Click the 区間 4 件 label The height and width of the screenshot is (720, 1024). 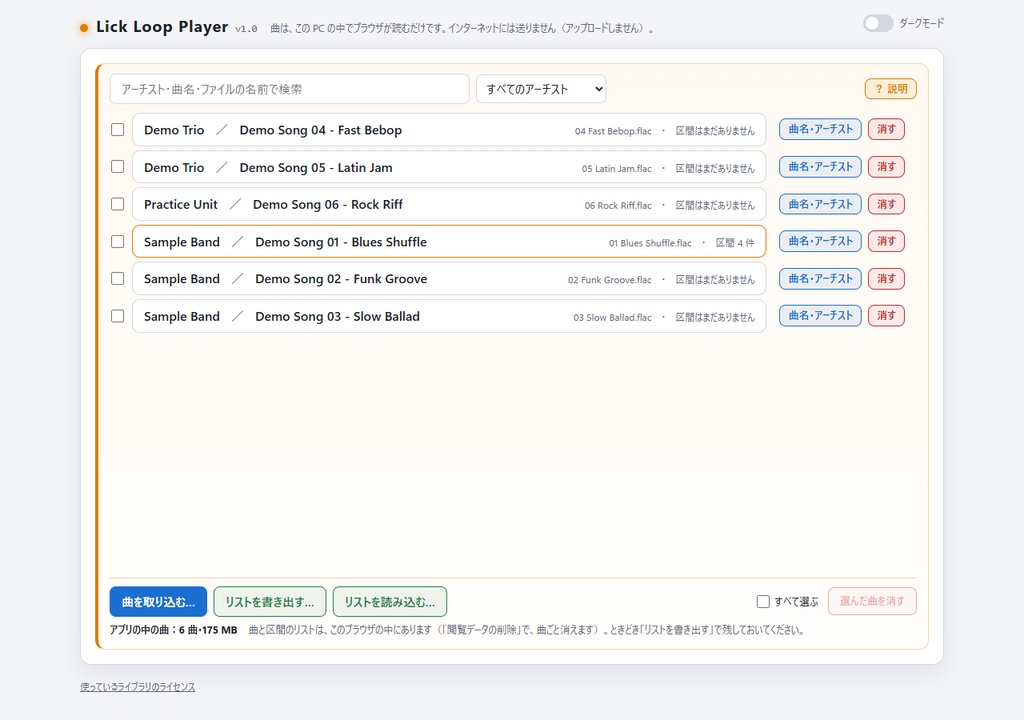click(x=735, y=243)
